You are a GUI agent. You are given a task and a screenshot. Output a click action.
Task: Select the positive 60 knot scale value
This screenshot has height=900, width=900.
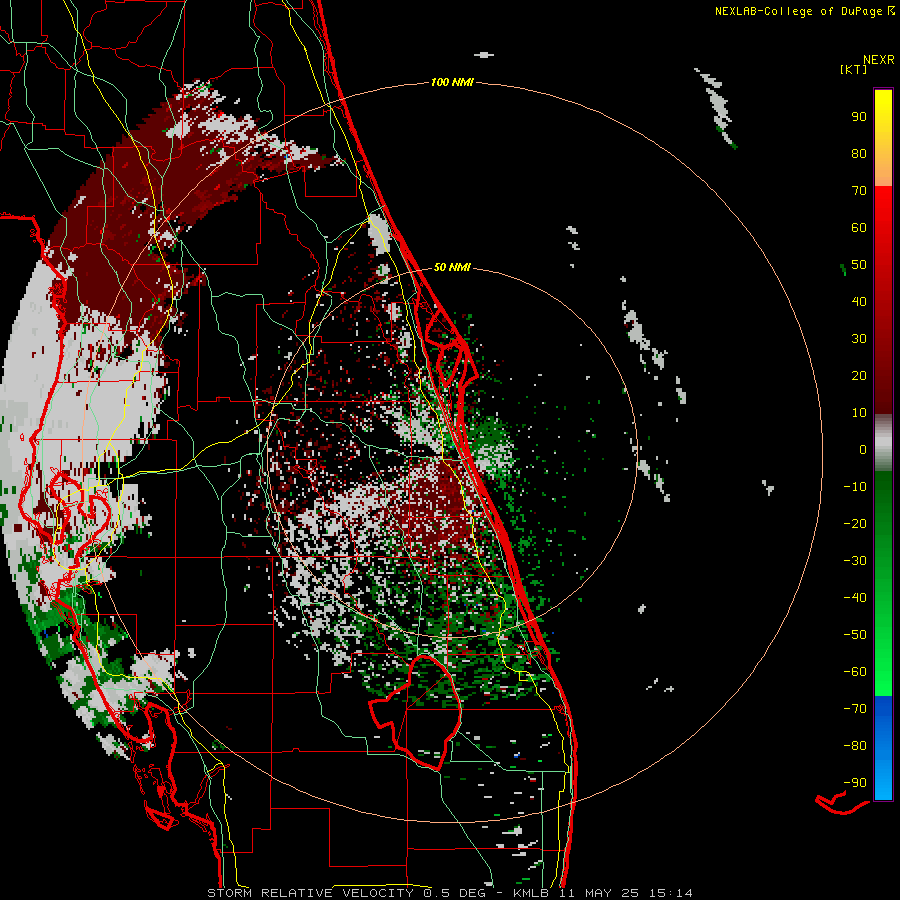click(859, 227)
